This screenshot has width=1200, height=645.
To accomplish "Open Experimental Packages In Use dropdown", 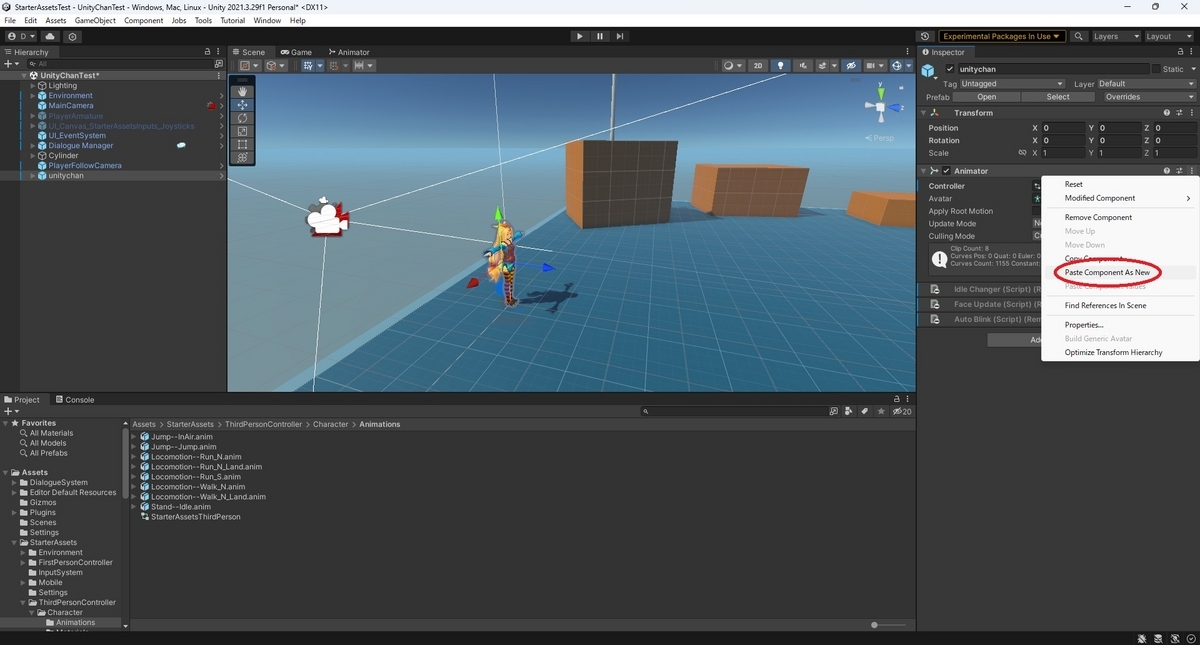I will click(1001, 36).
